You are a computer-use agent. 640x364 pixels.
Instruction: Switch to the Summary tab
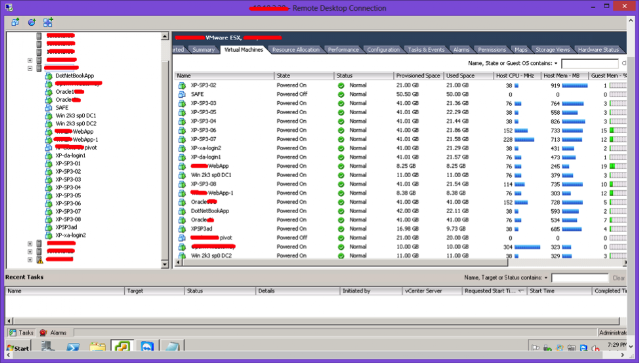pyautogui.click(x=203, y=50)
